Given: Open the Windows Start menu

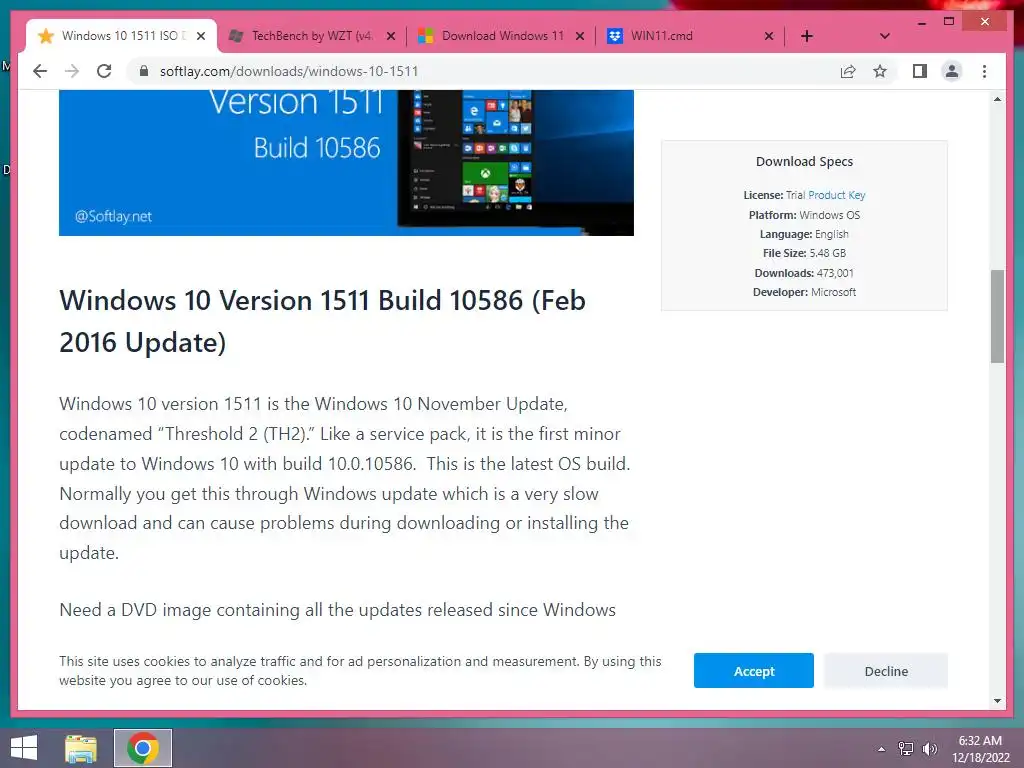Looking at the screenshot, I should (x=24, y=748).
